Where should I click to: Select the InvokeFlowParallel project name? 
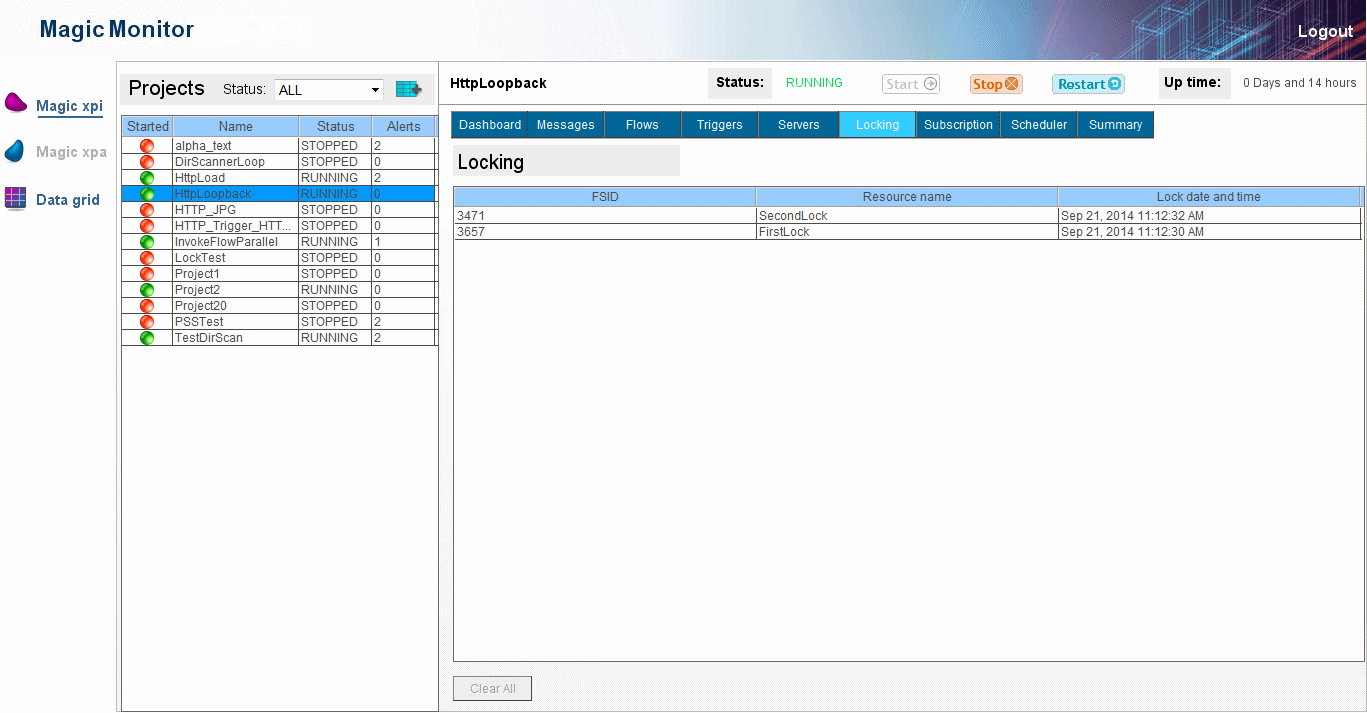click(226, 242)
